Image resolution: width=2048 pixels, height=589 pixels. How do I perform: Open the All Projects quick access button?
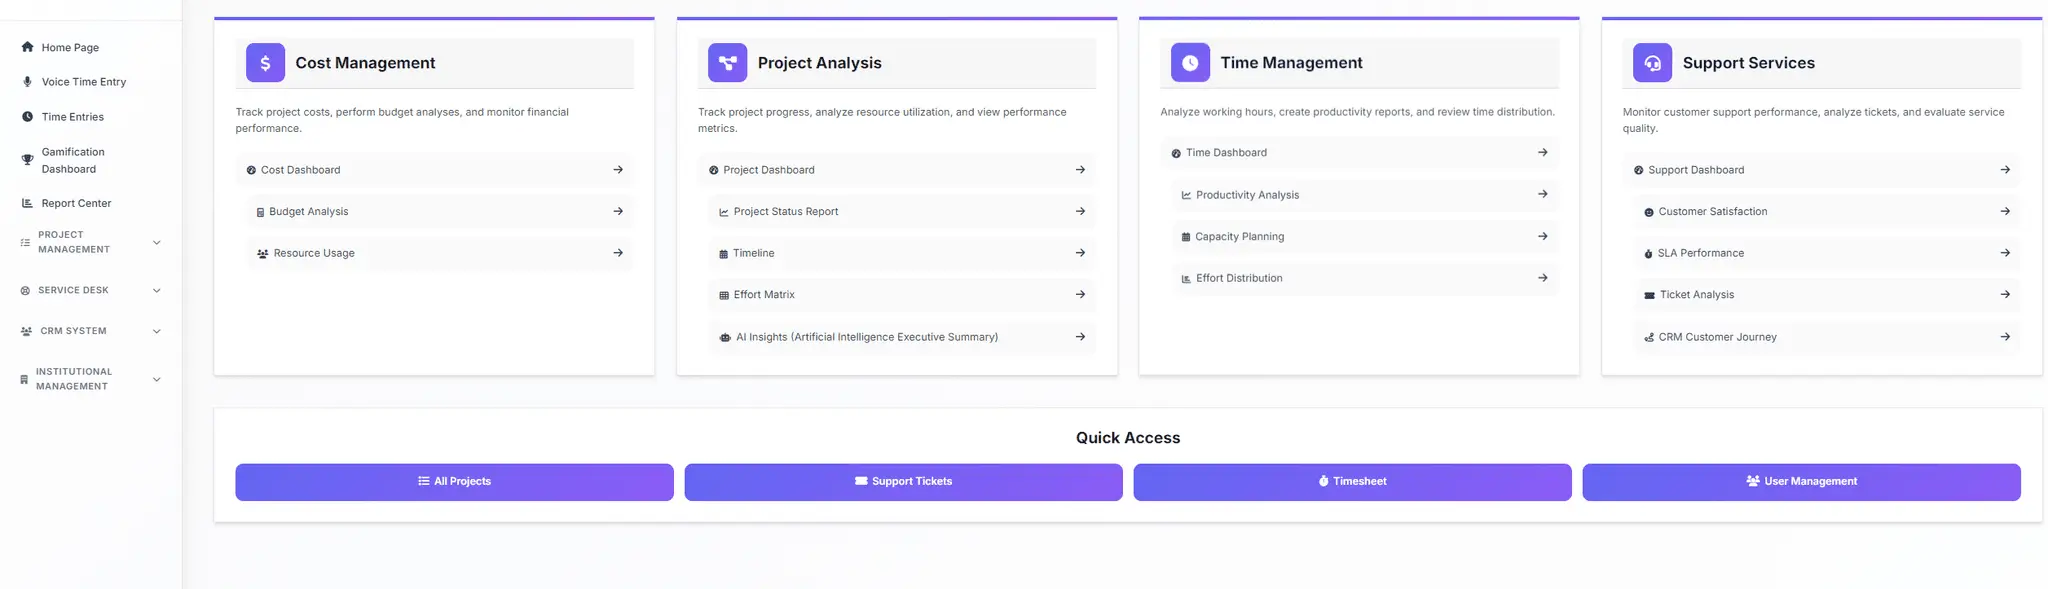point(454,482)
